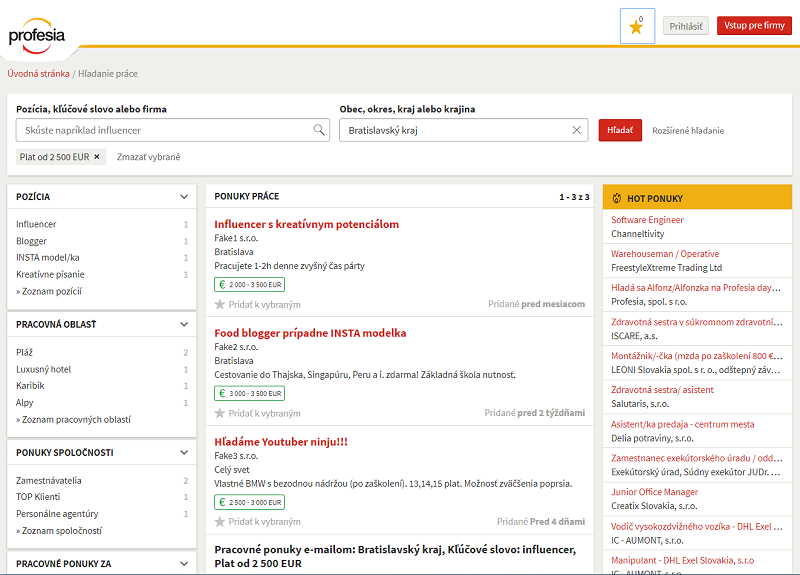Click the Profesia logo
The height and width of the screenshot is (575, 800).
tap(37, 33)
